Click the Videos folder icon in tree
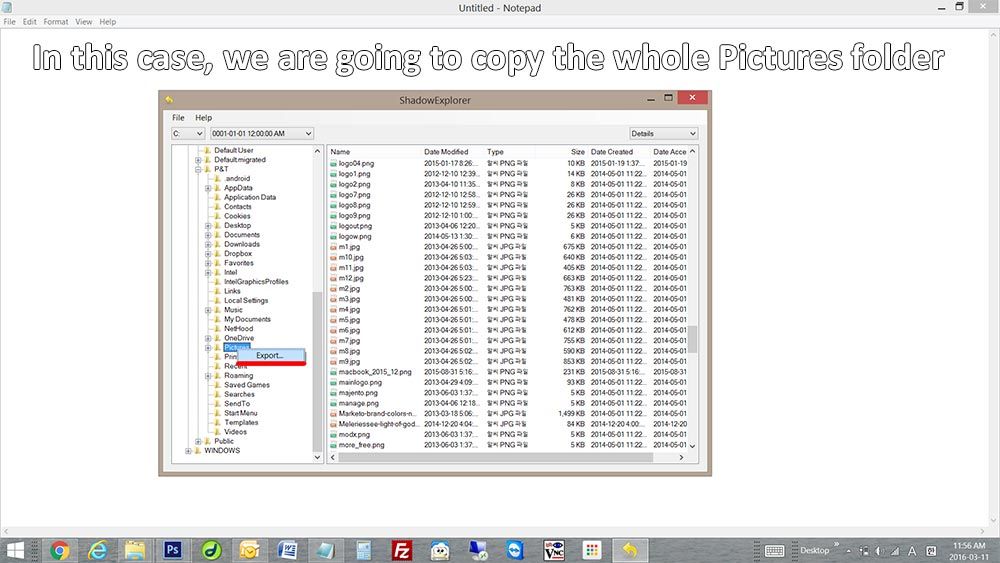The height and width of the screenshot is (563, 1000). tap(217, 432)
